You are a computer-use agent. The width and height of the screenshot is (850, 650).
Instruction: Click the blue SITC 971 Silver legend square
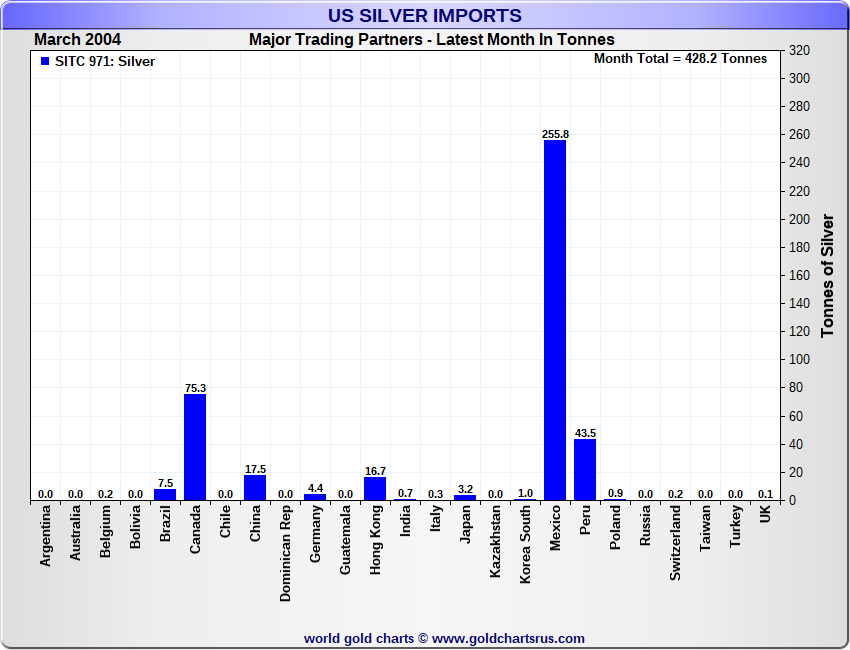coord(45,61)
